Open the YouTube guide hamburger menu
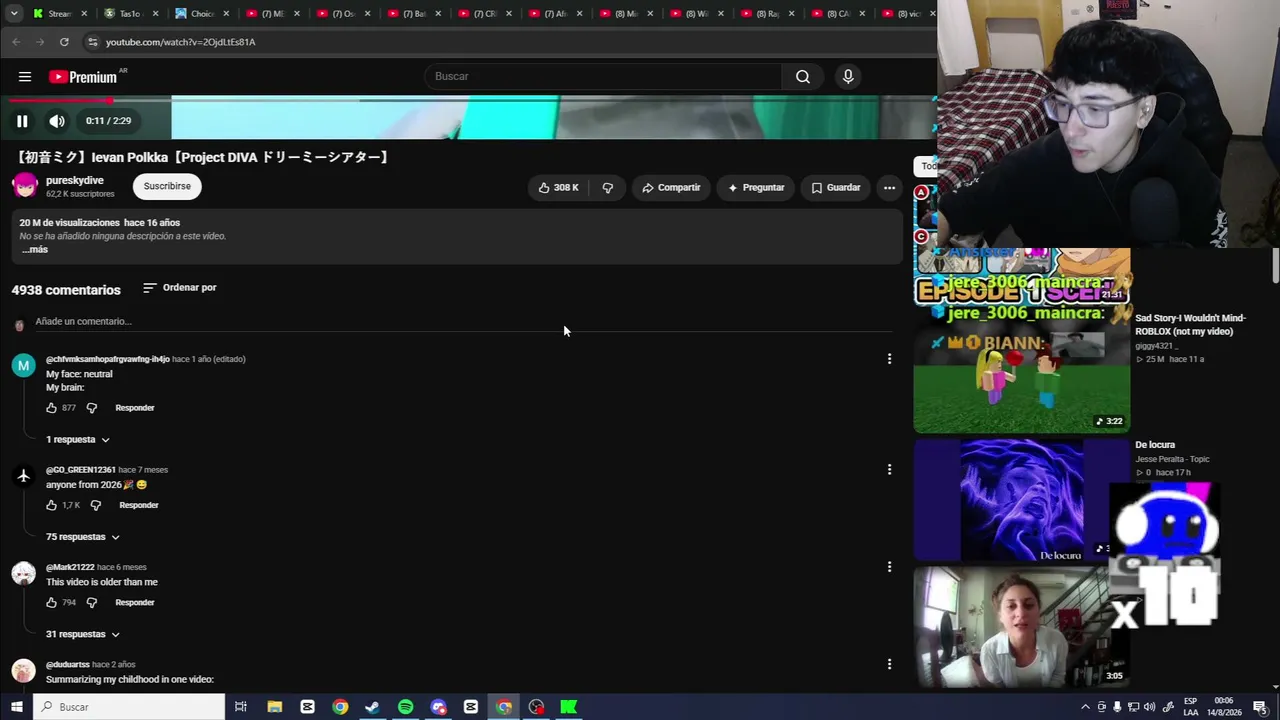The height and width of the screenshot is (720, 1280). (x=25, y=77)
